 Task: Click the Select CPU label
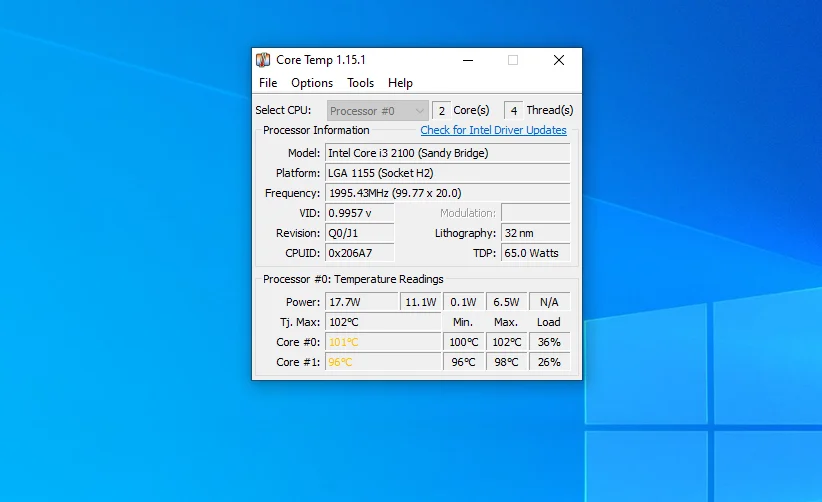pos(283,110)
